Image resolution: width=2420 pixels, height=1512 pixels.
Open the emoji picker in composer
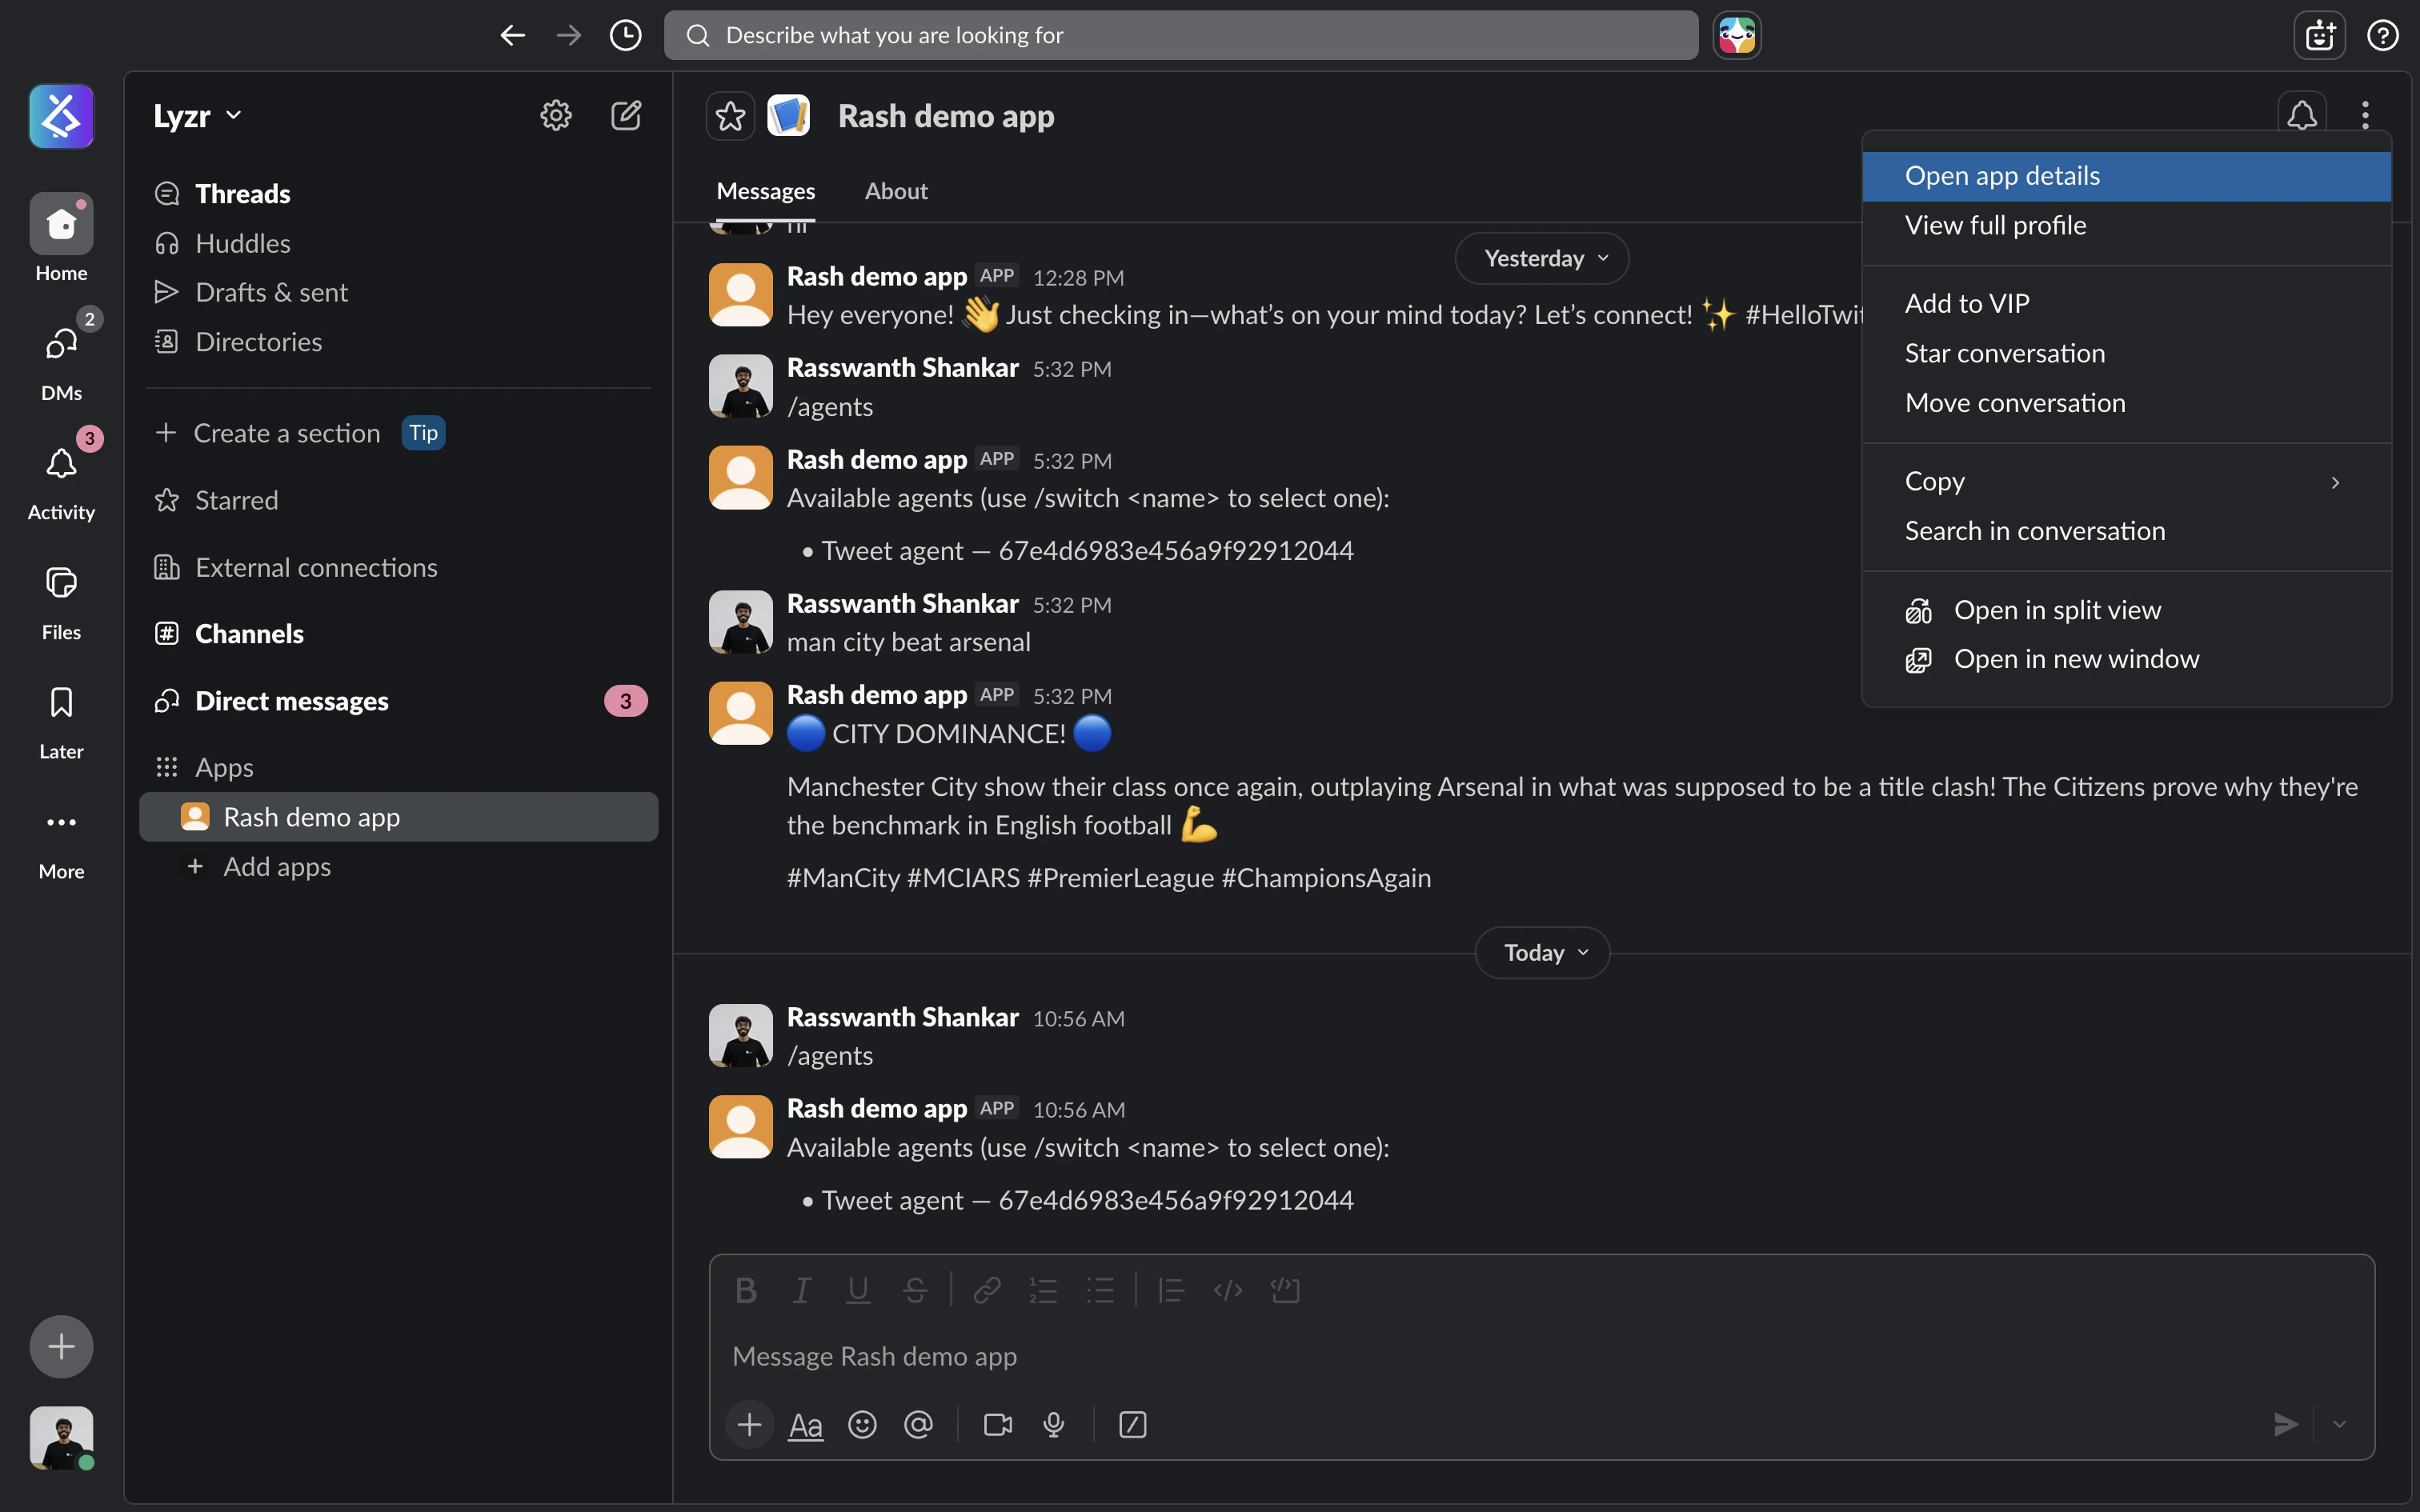coord(862,1424)
